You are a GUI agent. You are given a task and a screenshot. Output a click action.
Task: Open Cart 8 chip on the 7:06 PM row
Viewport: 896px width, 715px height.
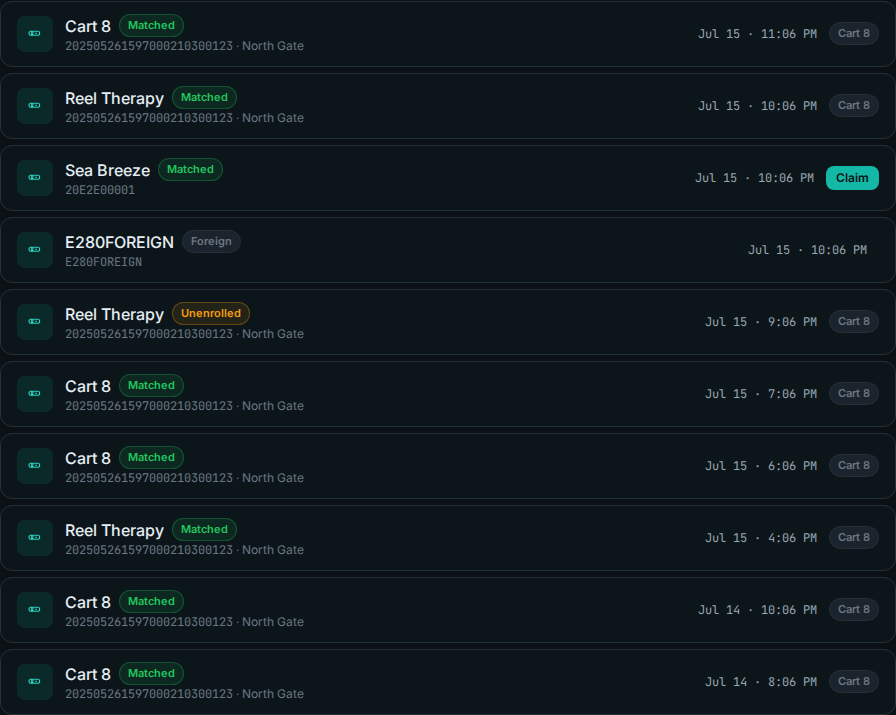(x=854, y=394)
